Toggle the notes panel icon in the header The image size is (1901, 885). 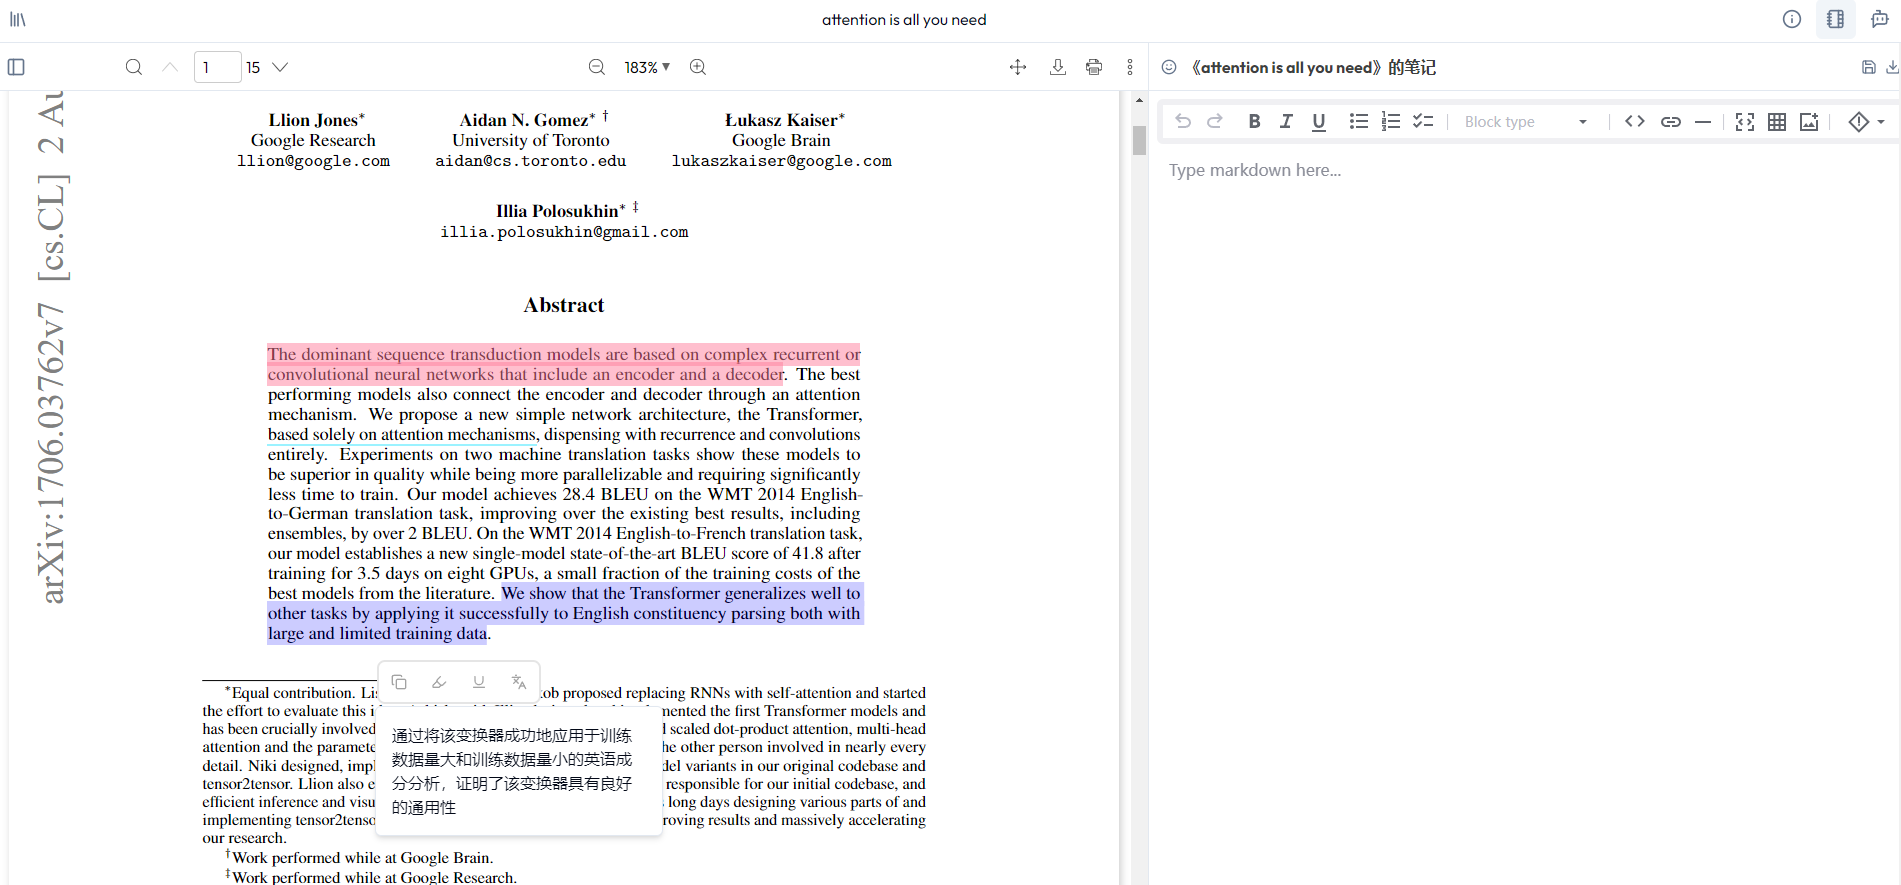coord(1835,20)
